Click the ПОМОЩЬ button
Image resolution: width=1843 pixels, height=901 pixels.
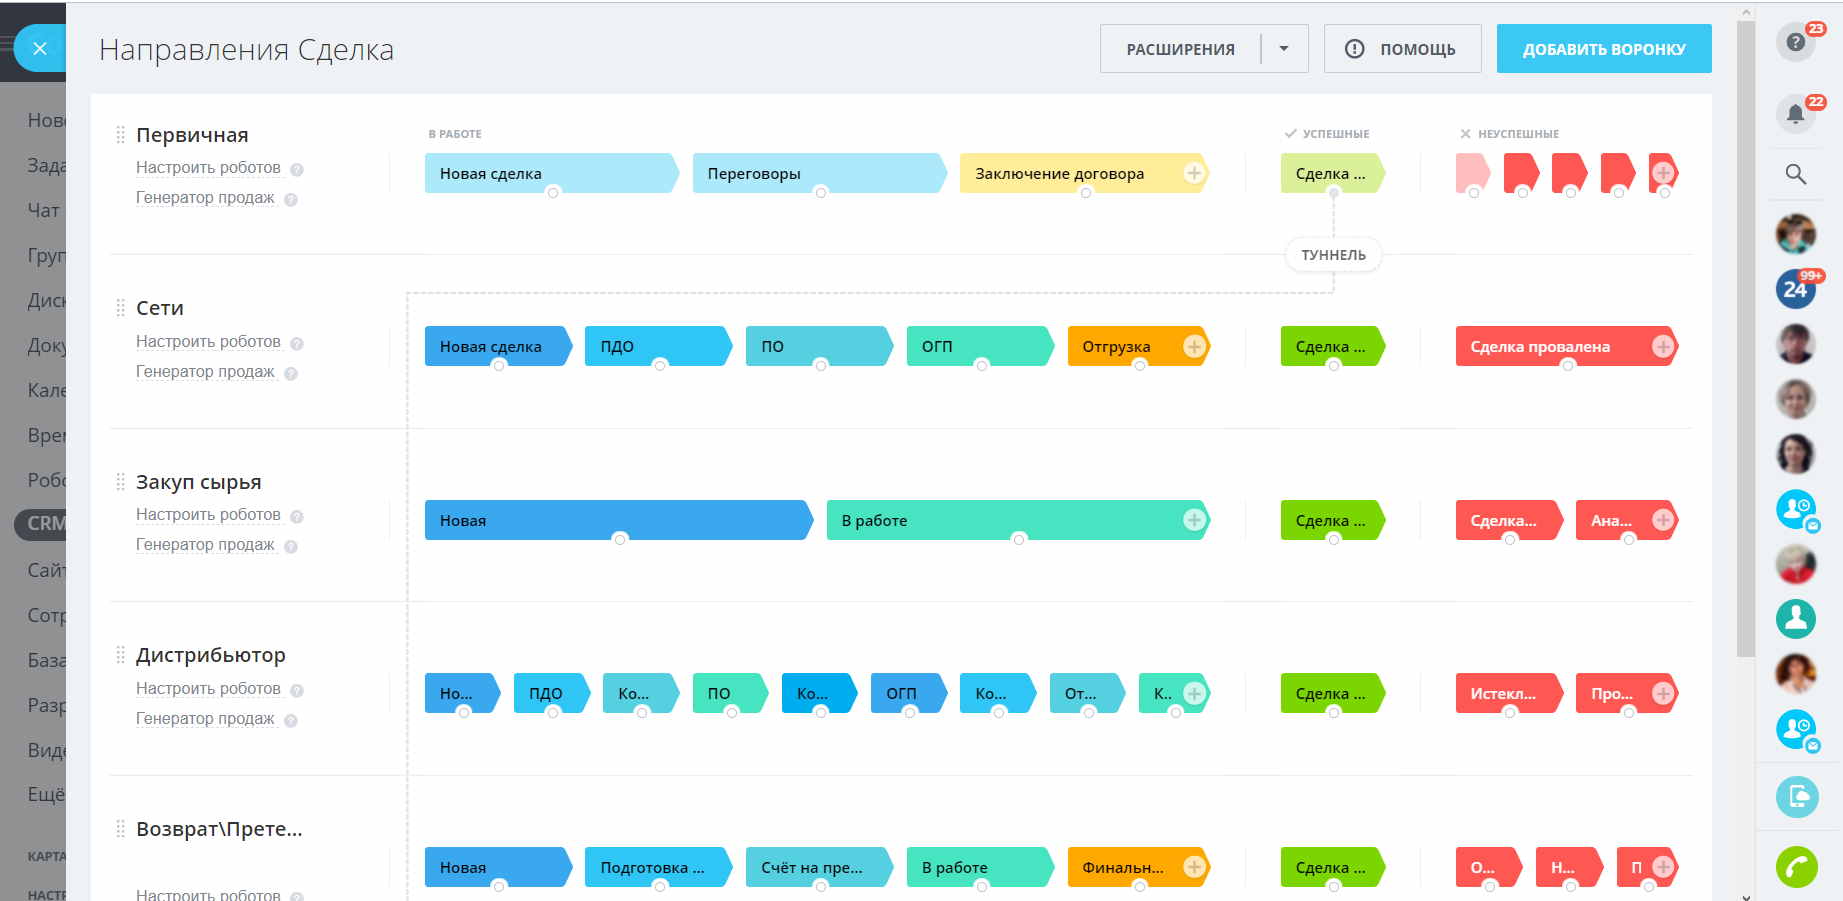coord(1402,49)
